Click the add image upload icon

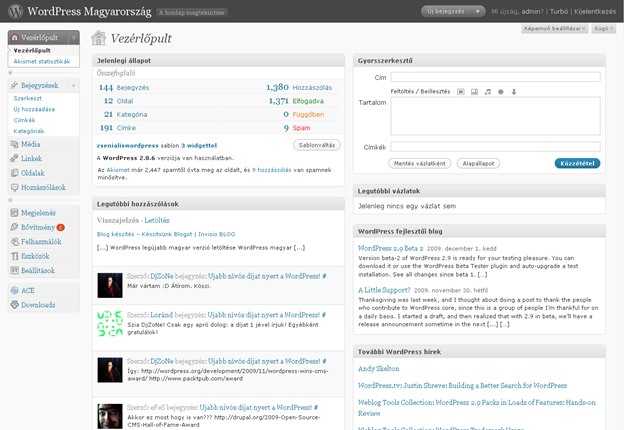[x=461, y=92]
